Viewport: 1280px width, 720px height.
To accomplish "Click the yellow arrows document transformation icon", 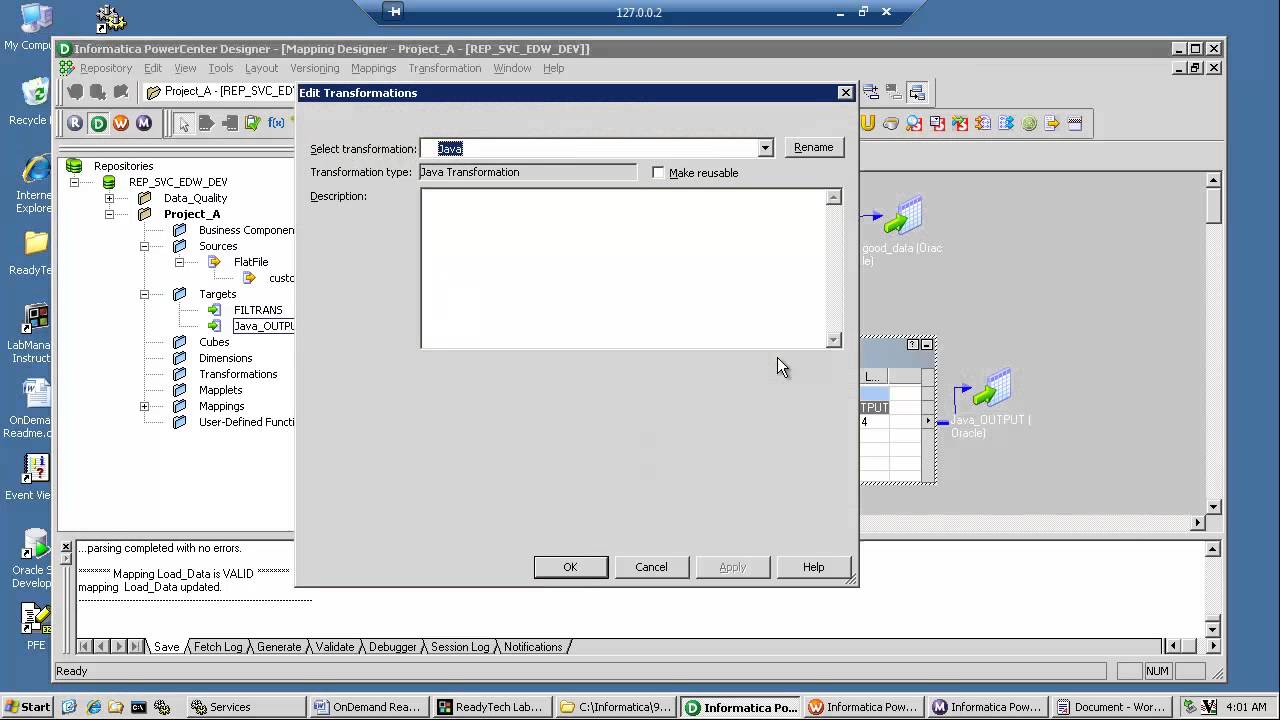I will [983, 123].
